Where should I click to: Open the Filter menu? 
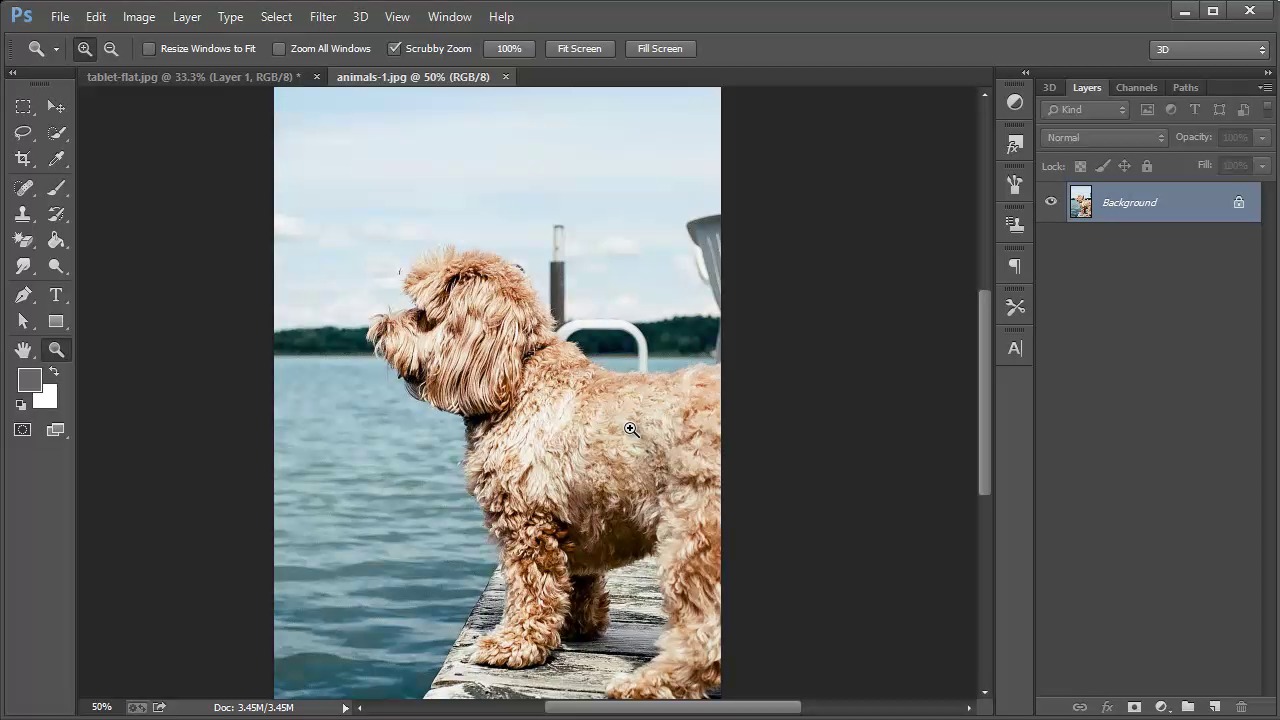click(x=322, y=17)
